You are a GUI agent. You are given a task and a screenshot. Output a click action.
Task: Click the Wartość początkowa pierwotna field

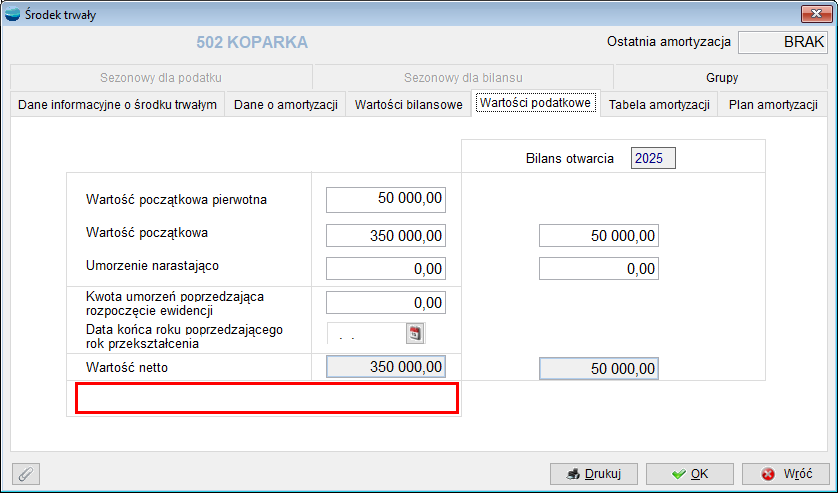[x=386, y=199]
